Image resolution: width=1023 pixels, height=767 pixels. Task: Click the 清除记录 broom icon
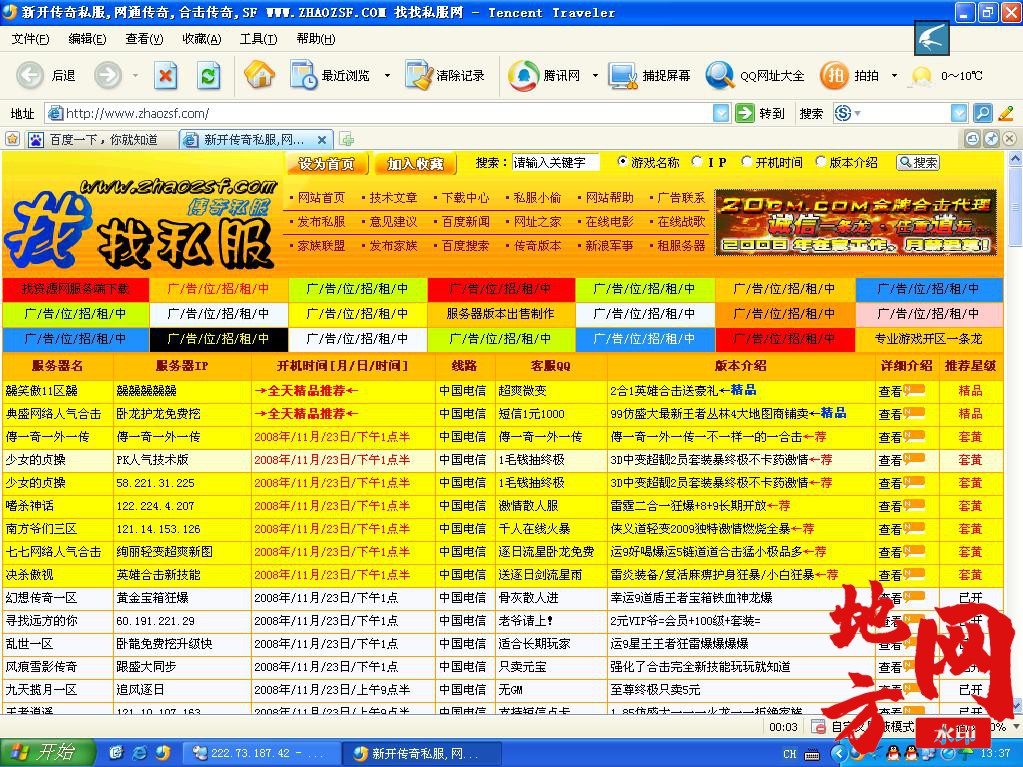(x=419, y=75)
